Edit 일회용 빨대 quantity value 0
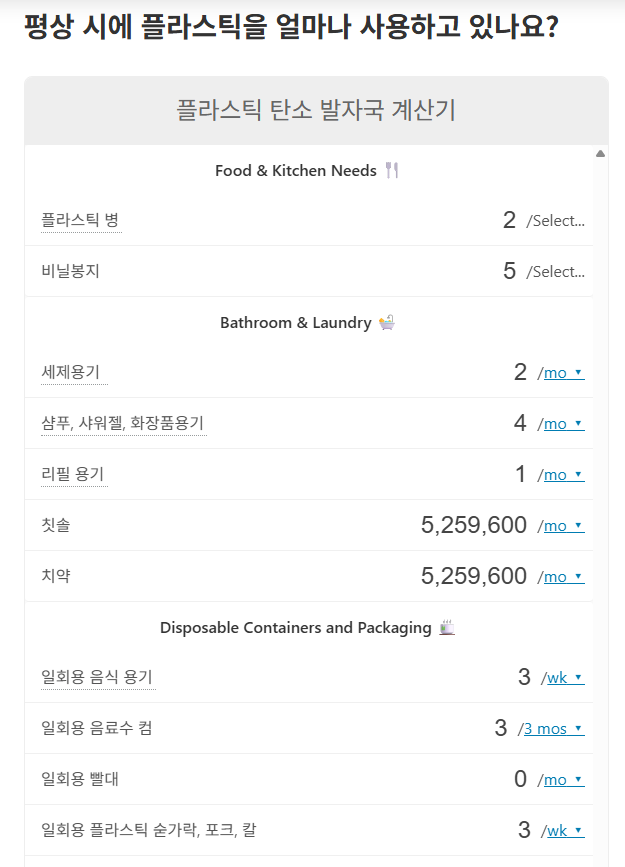The image size is (625, 867). [x=520, y=779]
